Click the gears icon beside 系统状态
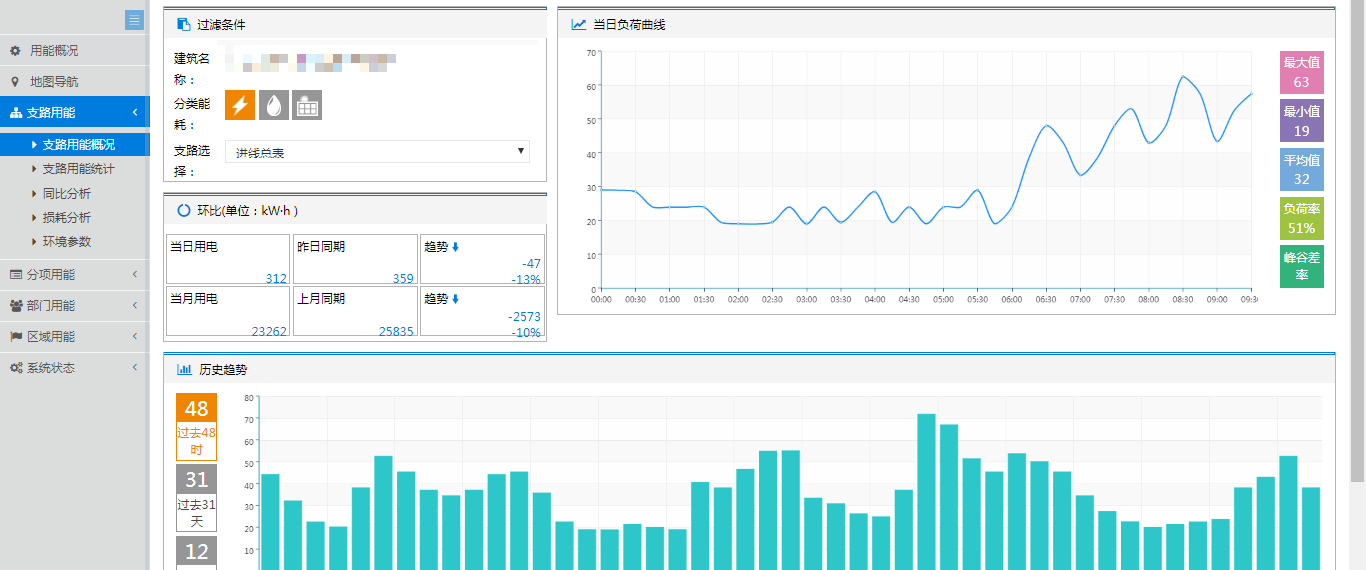 click(x=16, y=368)
